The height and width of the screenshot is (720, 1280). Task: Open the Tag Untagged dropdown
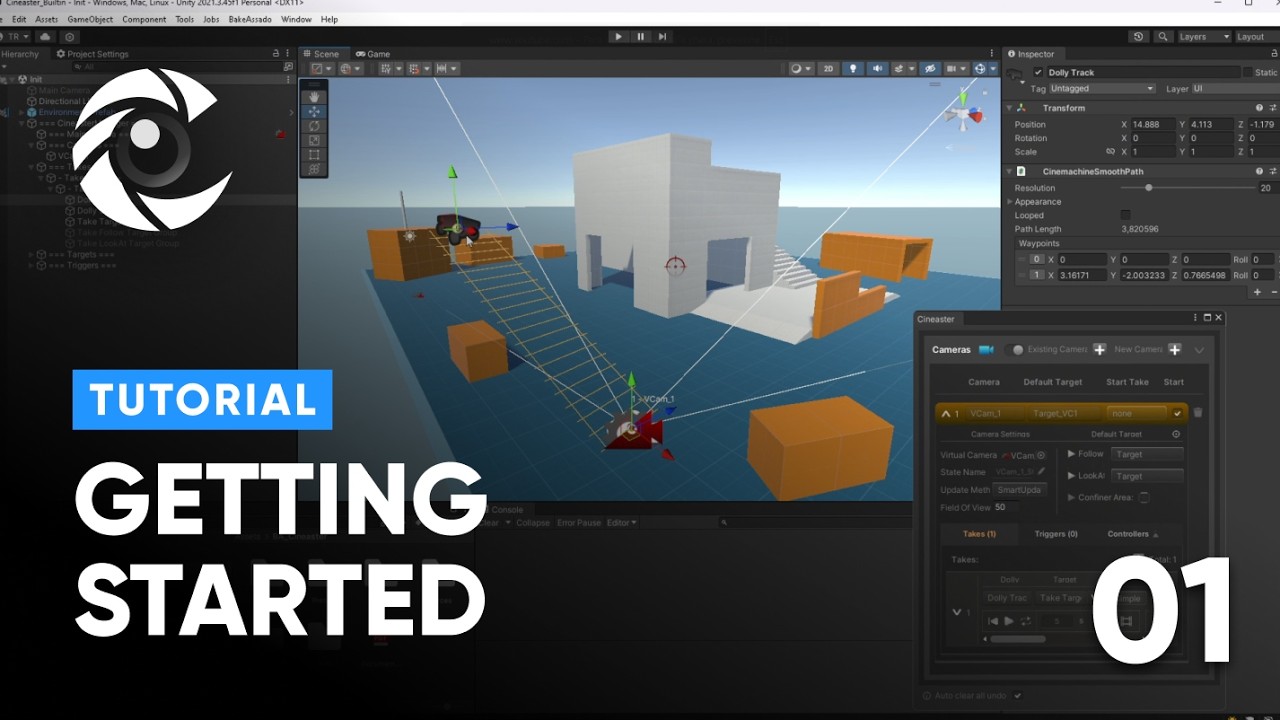coord(1102,89)
